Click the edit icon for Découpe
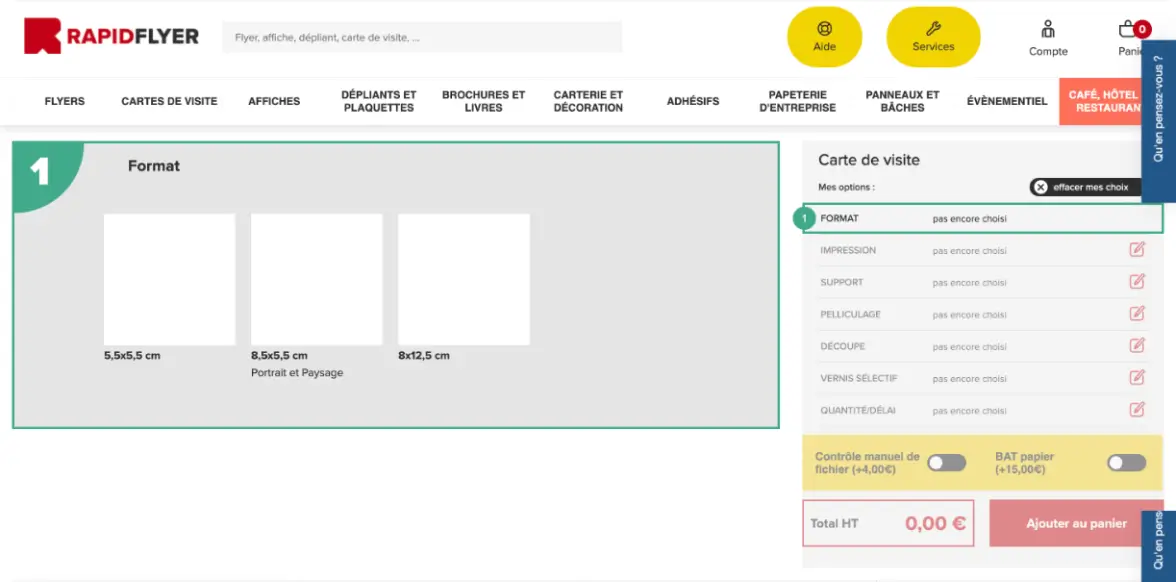 1137,346
